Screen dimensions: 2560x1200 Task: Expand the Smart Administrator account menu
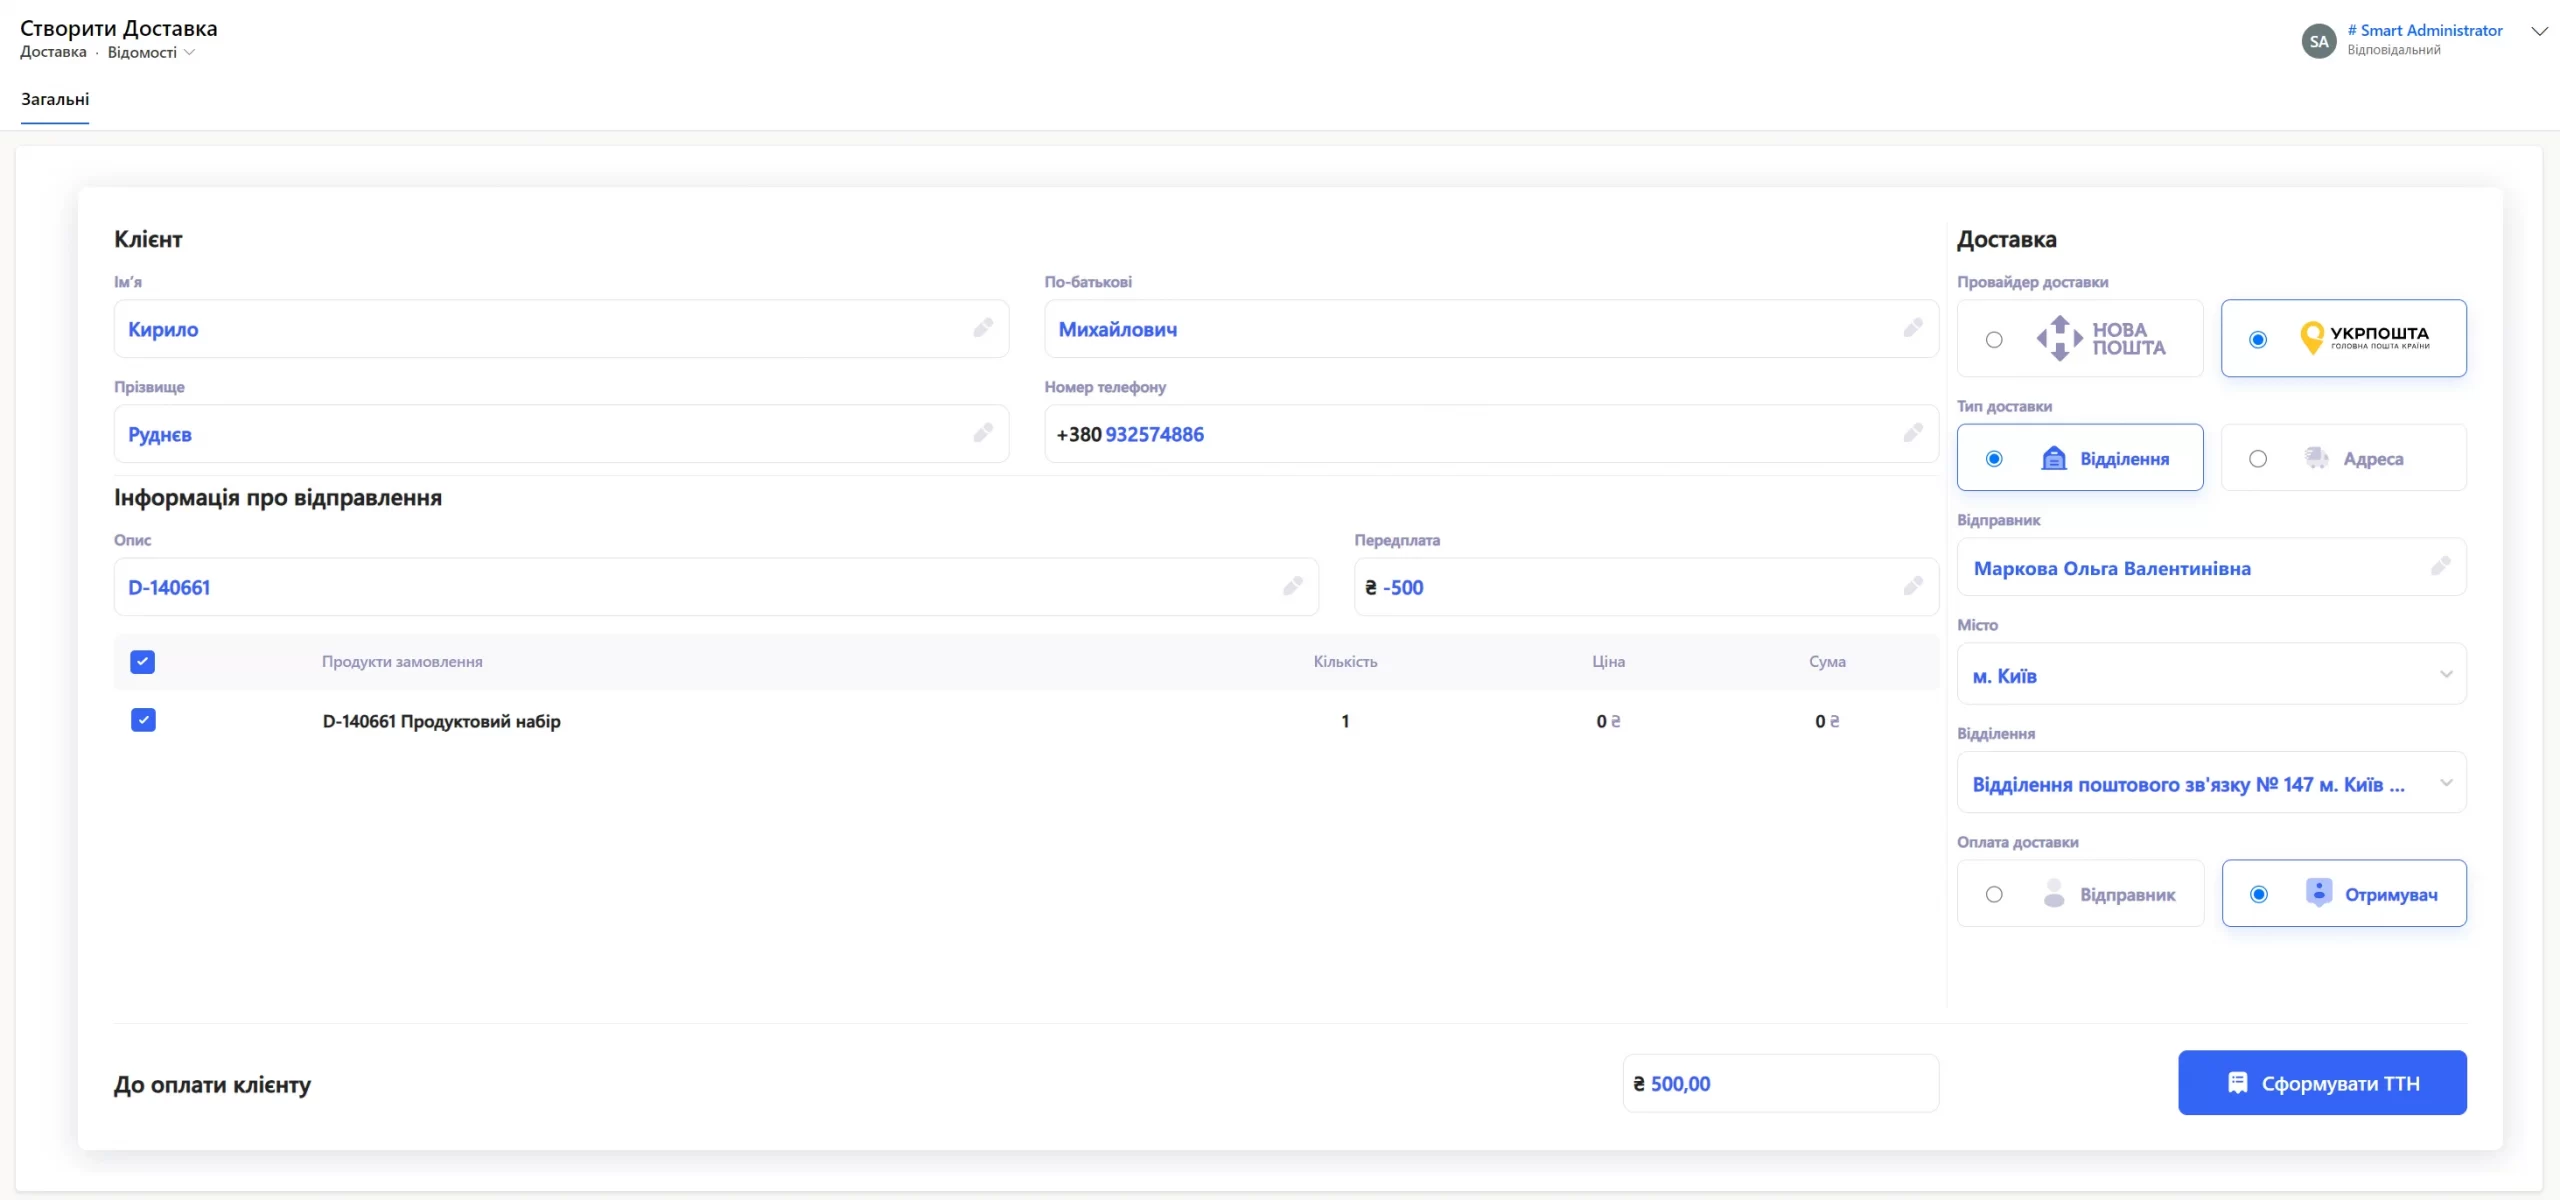2538,31
